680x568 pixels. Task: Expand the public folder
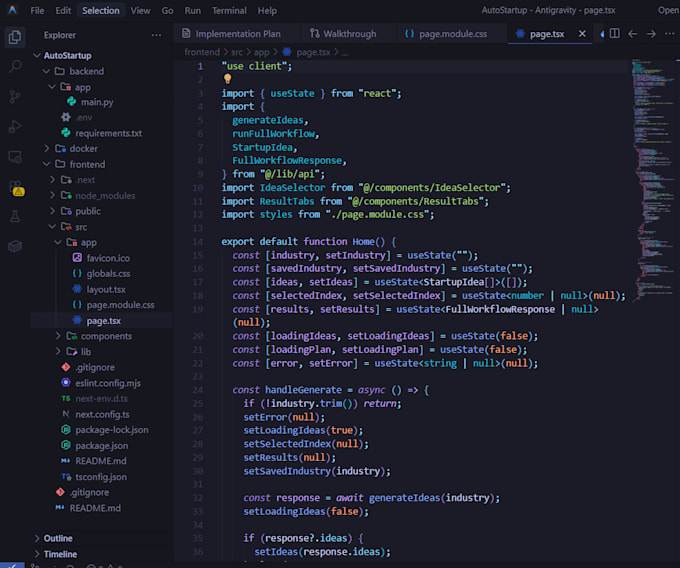click(x=52, y=211)
